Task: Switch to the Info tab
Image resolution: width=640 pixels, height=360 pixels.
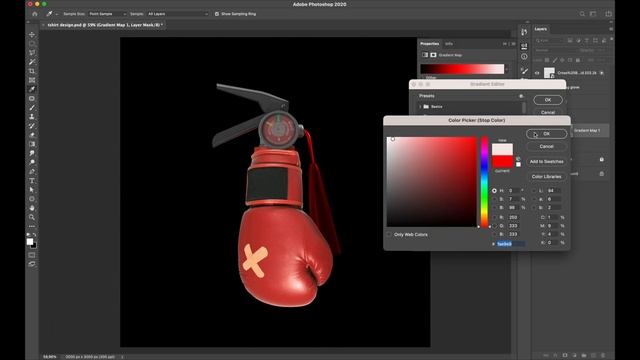Action: pos(449,44)
